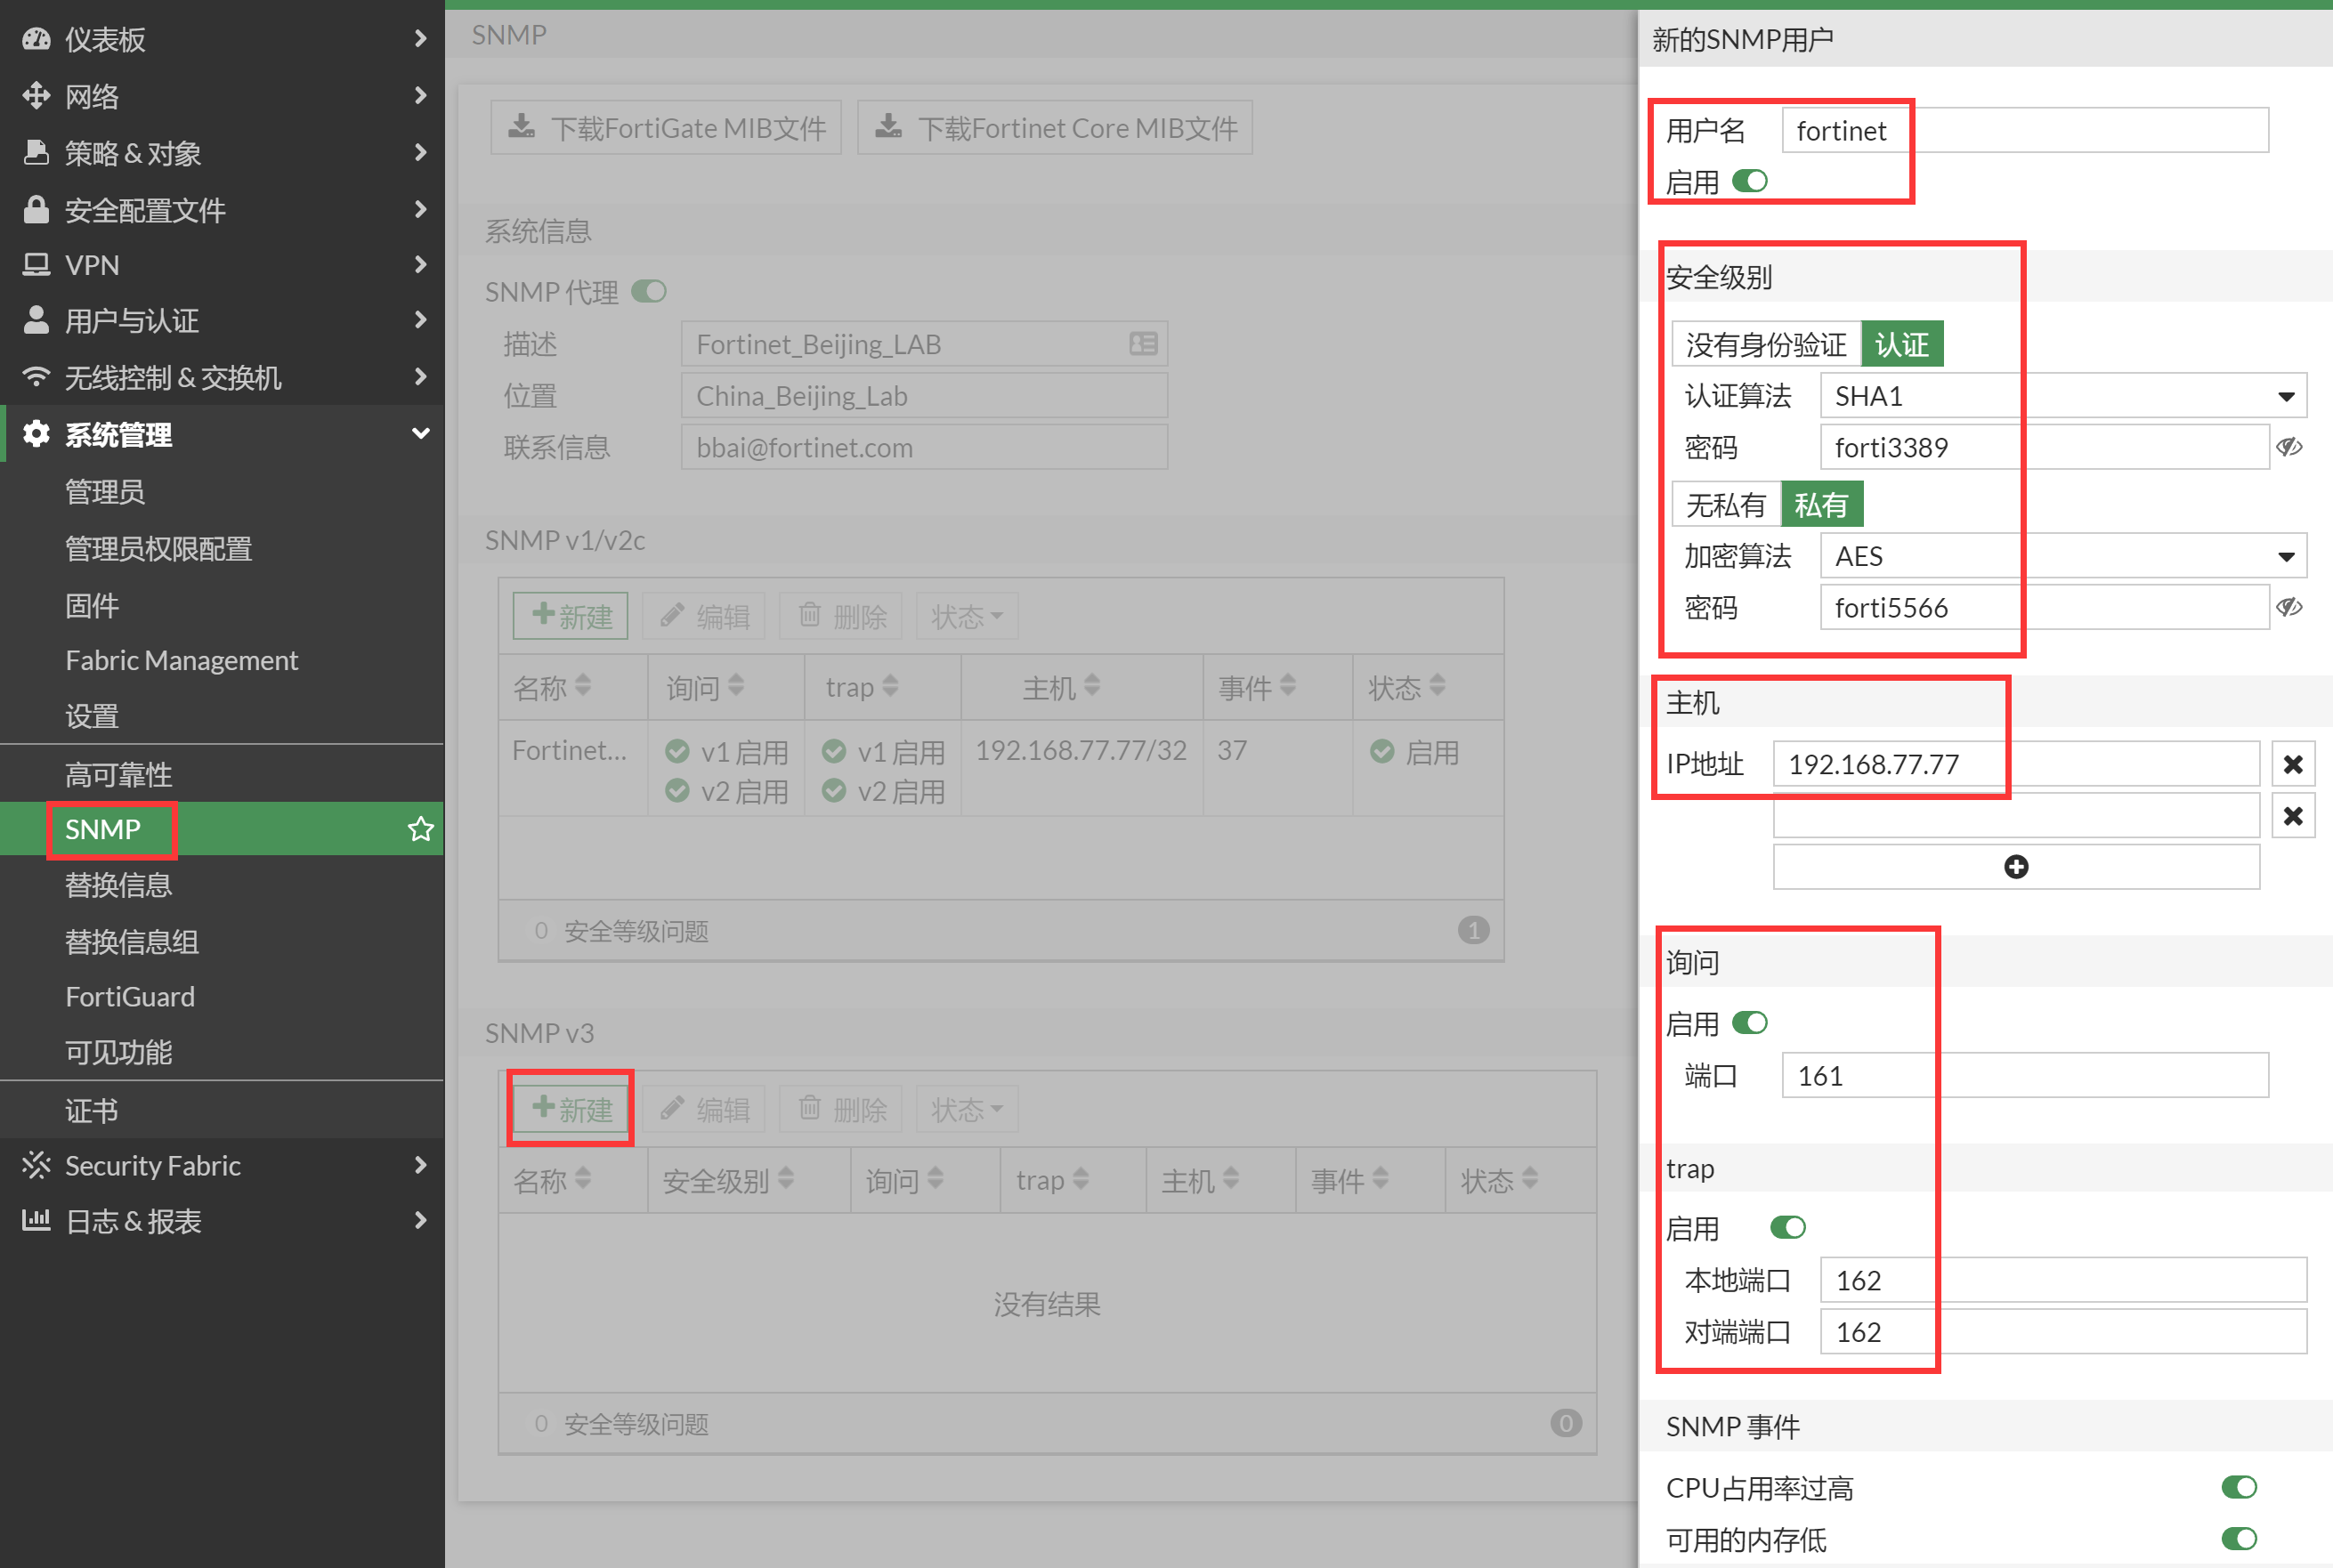The height and width of the screenshot is (1568, 2333).
Task: Select the Fortinet community row
Action: coord(1001,770)
